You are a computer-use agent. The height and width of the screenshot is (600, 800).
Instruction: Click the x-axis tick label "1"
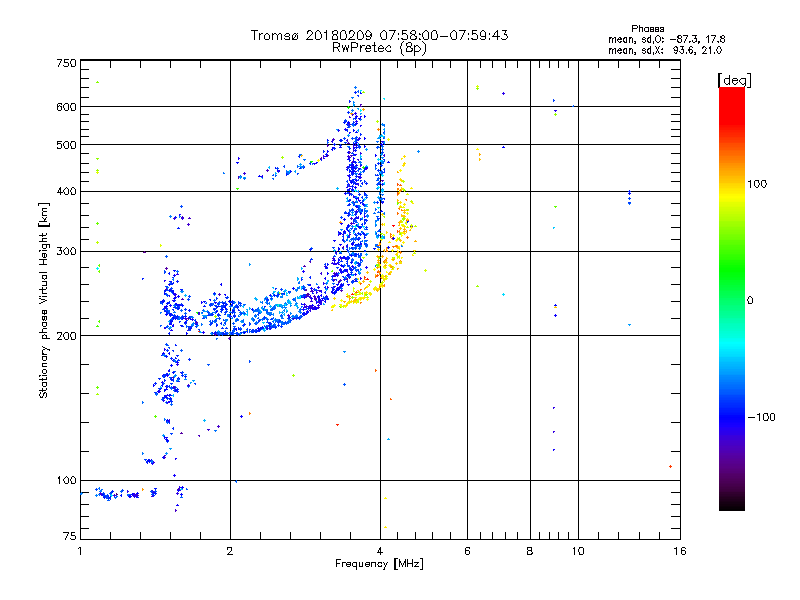80,551
